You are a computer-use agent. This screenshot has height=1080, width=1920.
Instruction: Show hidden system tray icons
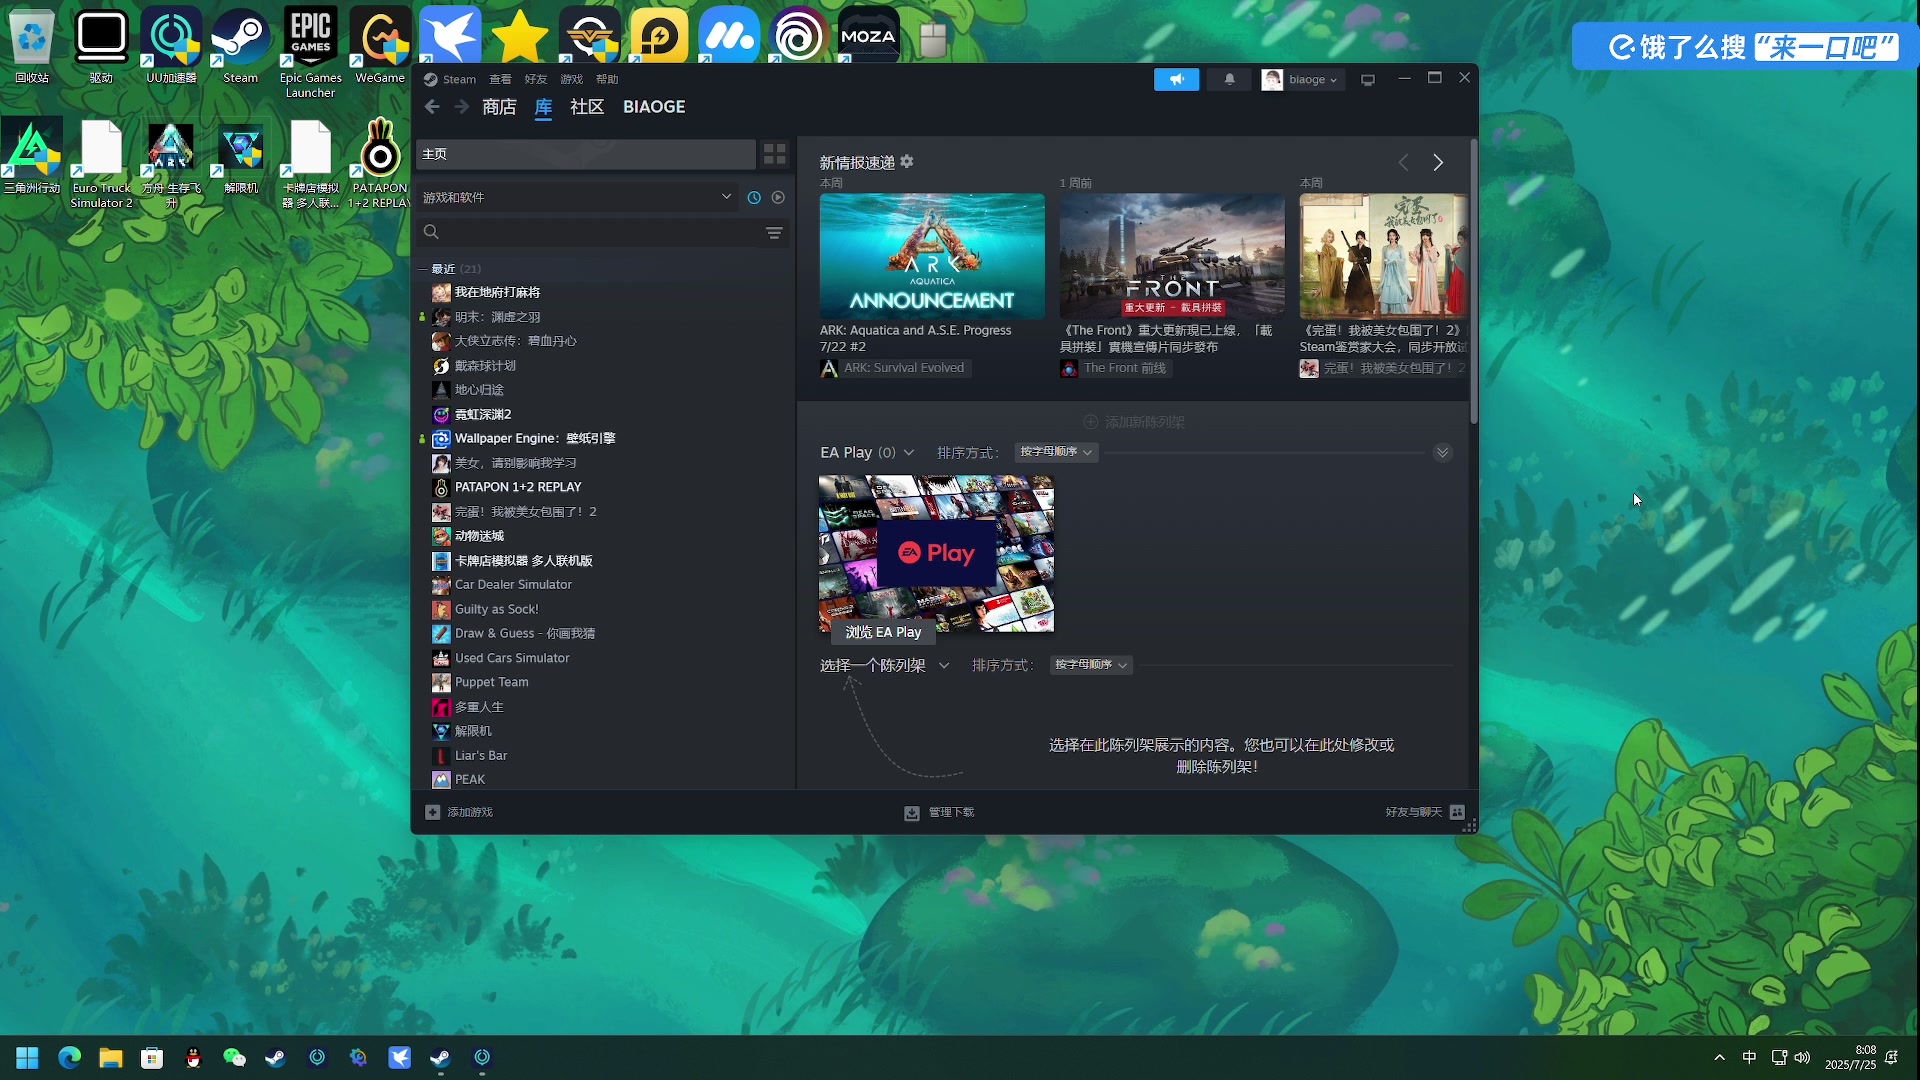1719,1058
